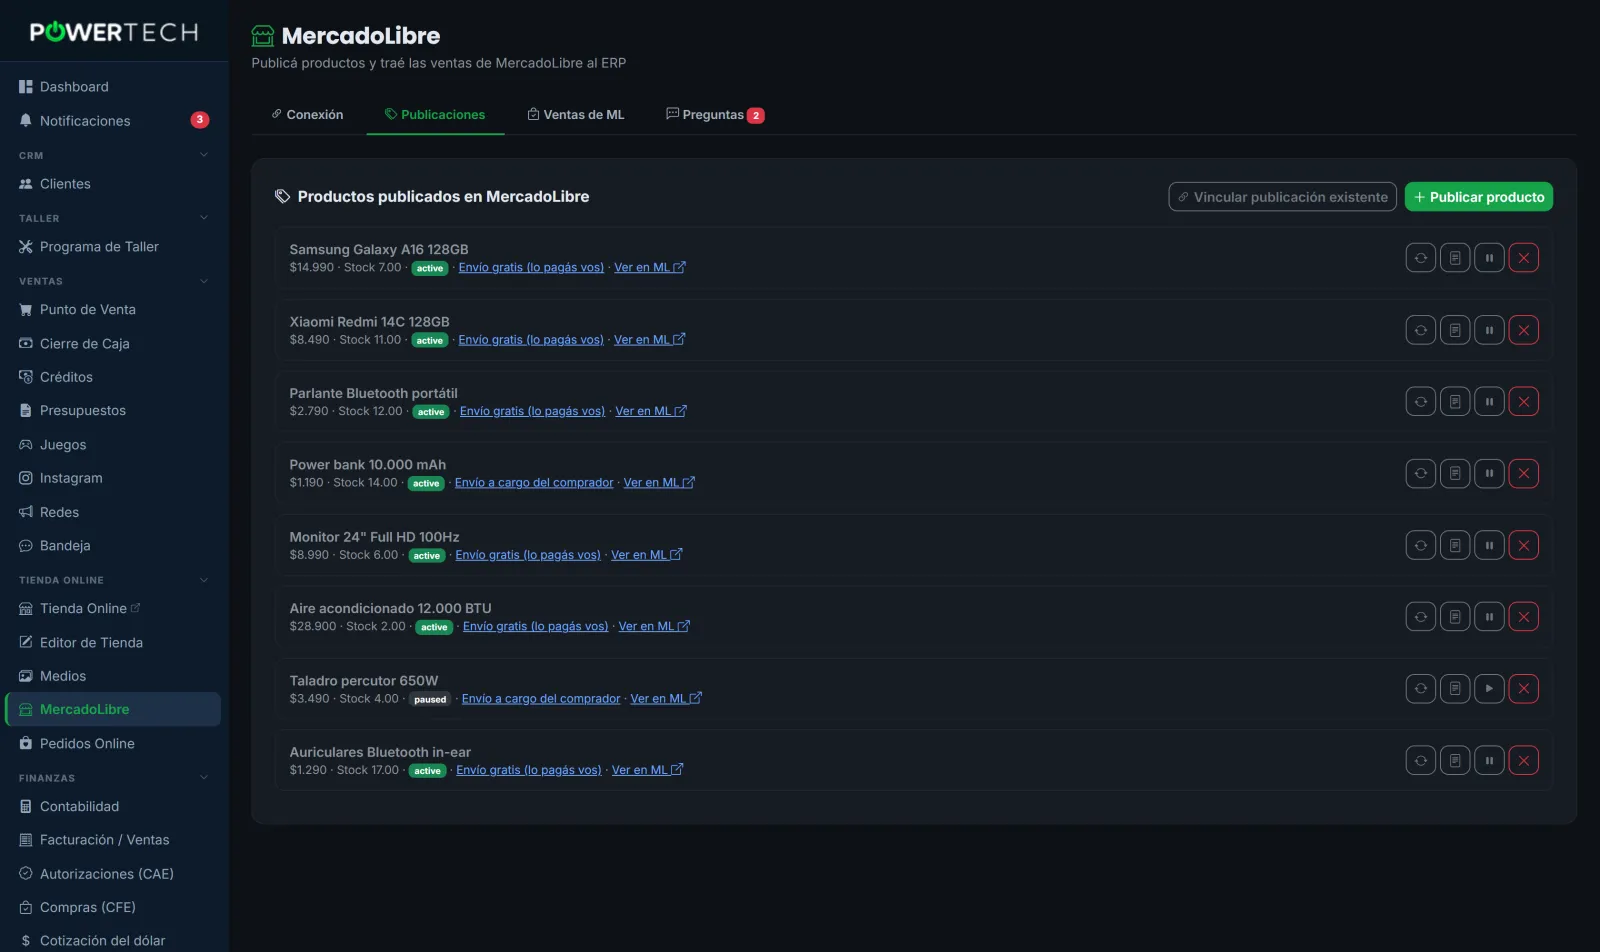Viewport: 1600px width, 952px height.
Task: Open document icon for Power bank listing
Action: pyautogui.click(x=1455, y=474)
